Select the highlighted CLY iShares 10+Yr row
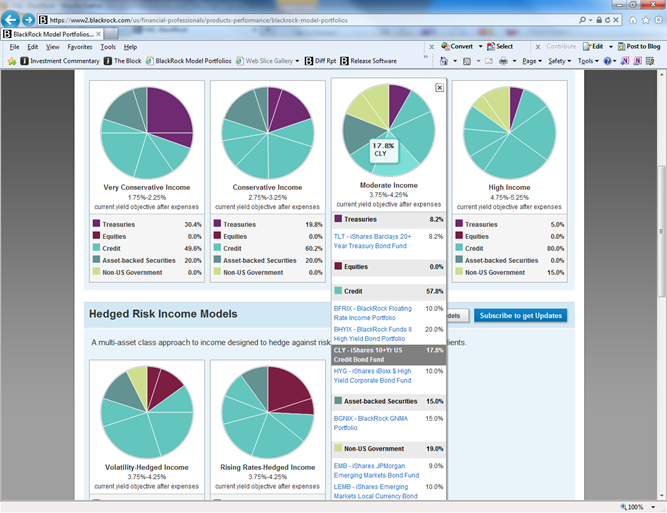This screenshot has width=667, height=513. 389,355
